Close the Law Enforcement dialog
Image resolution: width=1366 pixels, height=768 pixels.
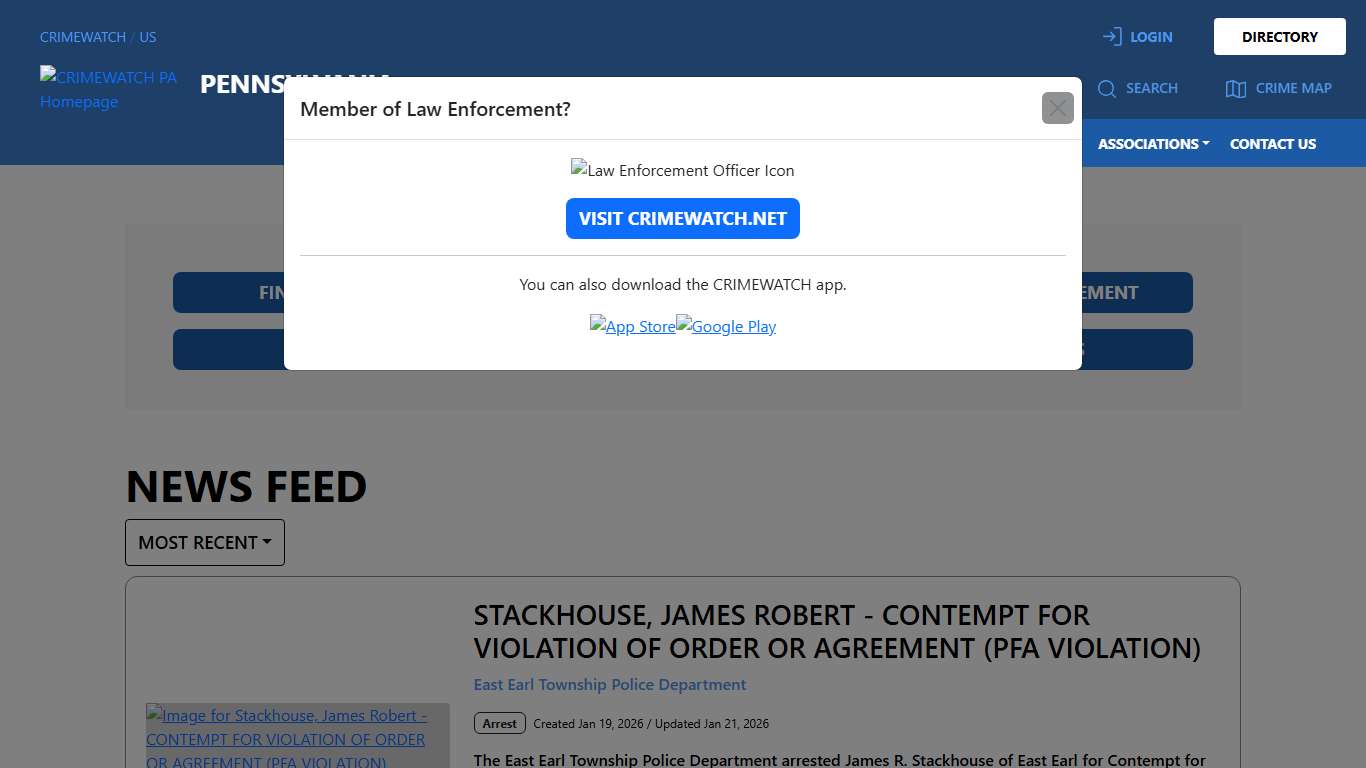pyautogui.click(x=1057, y=108)
